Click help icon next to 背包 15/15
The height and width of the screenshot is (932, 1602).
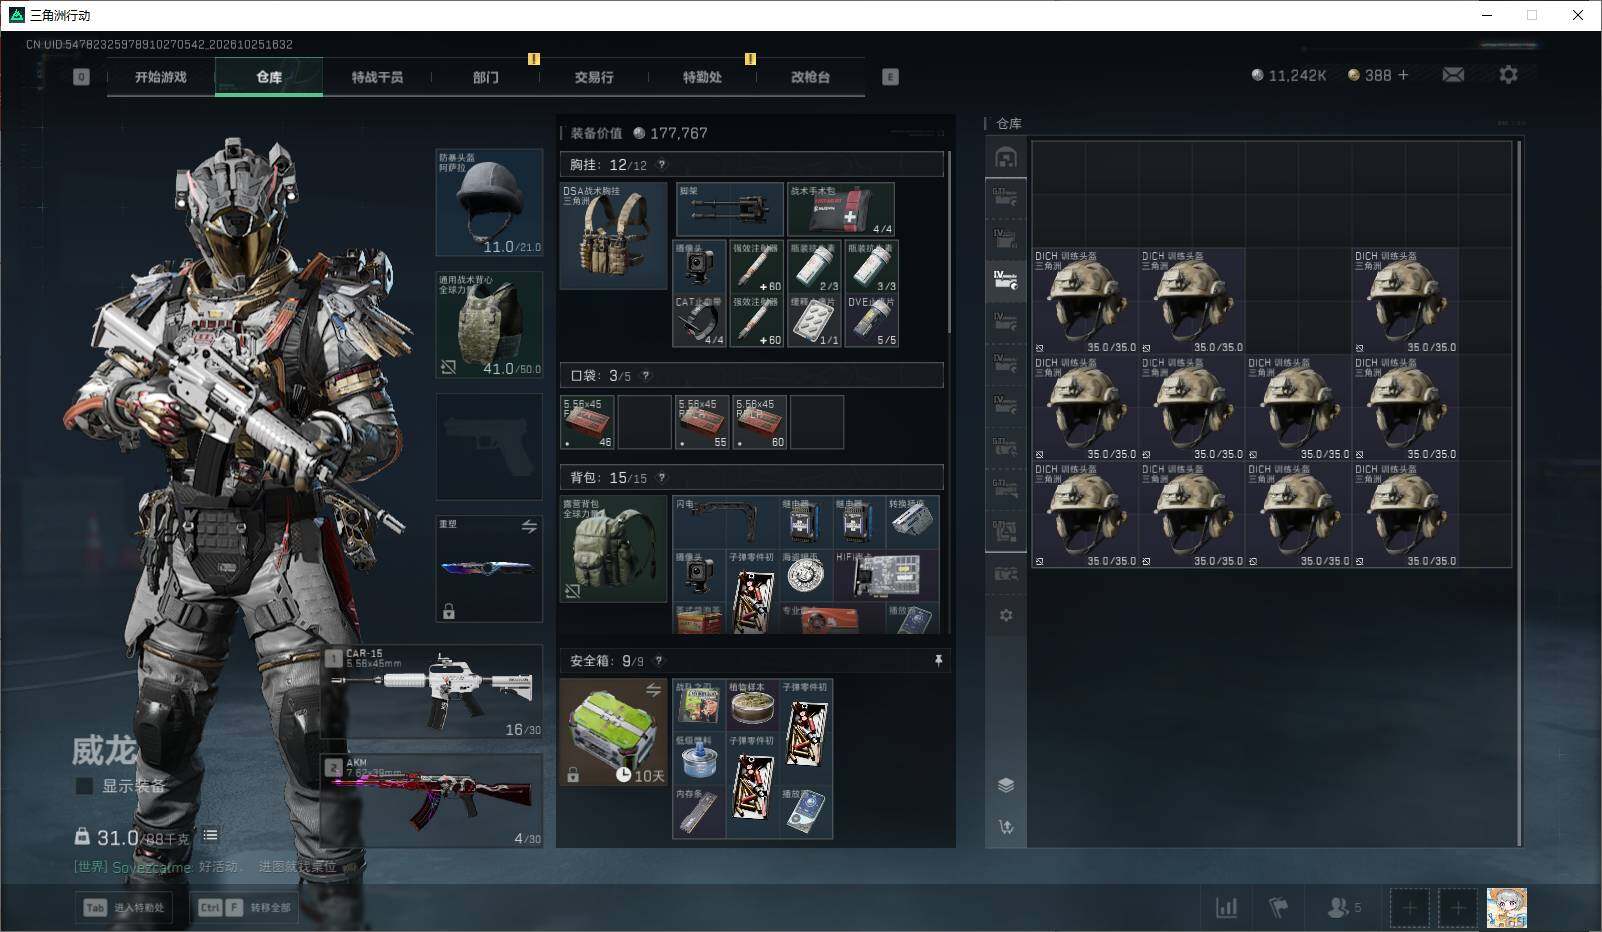point(661,478)
